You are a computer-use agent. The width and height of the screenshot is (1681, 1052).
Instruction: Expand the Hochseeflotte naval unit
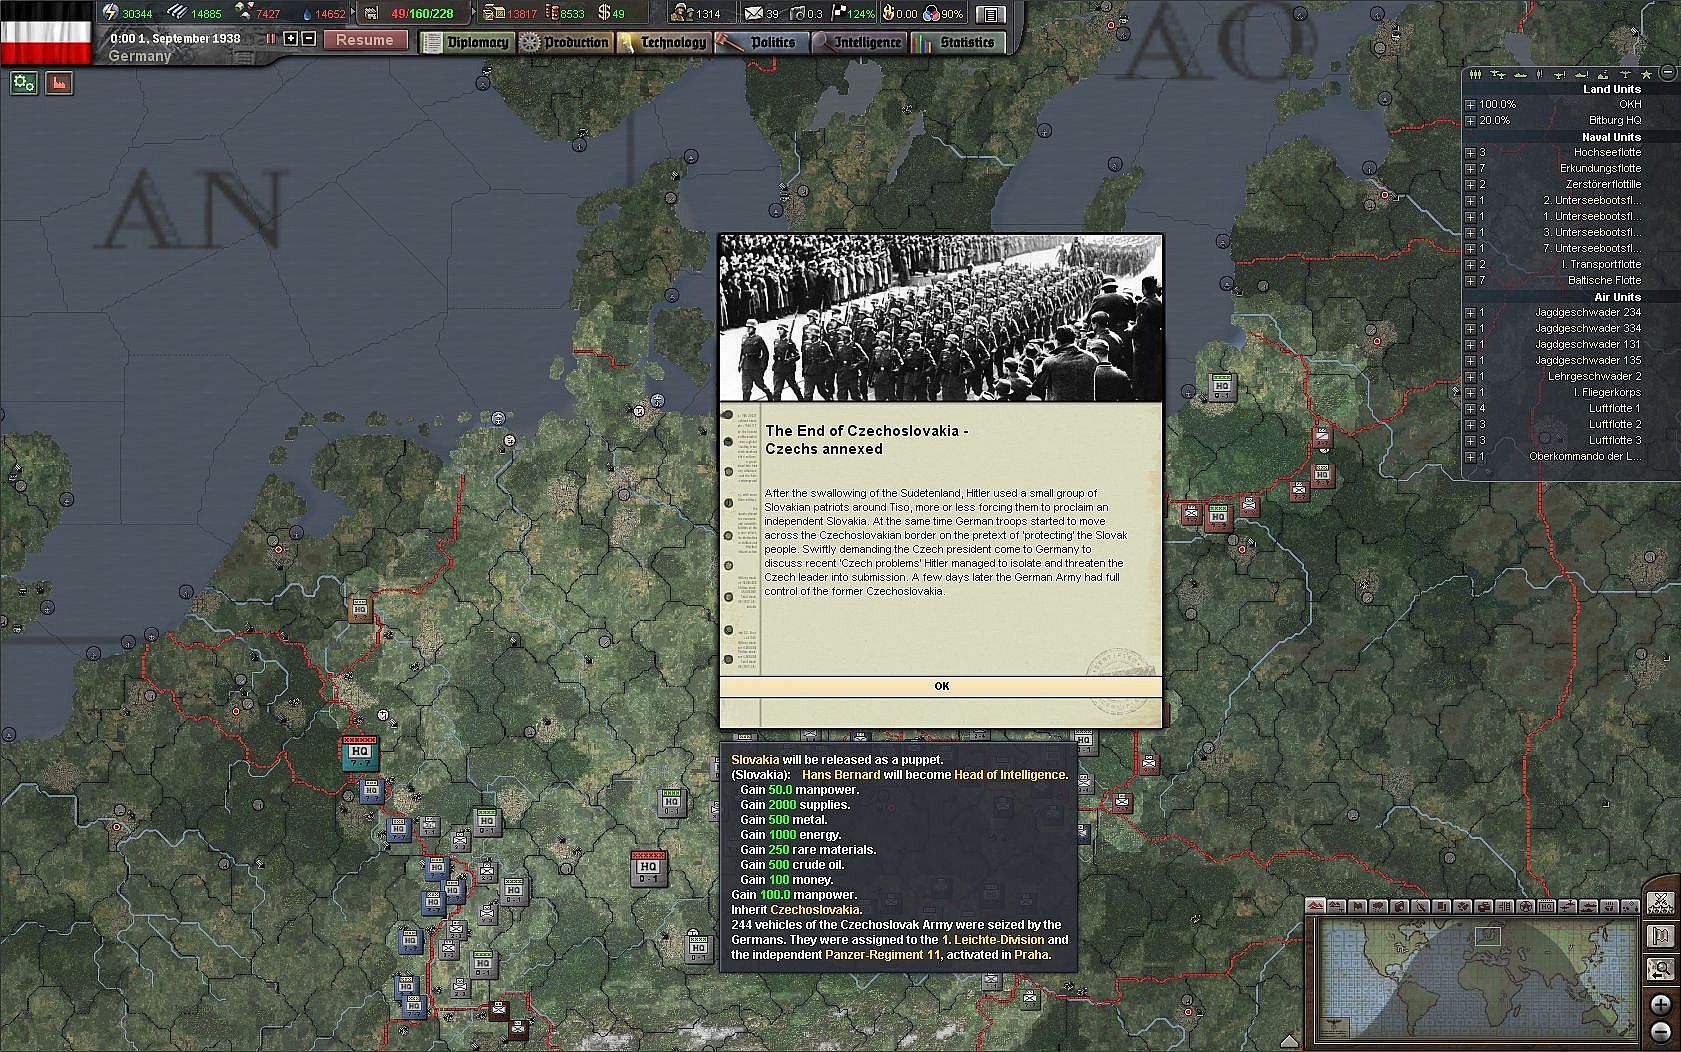[x=1470, y=153]
